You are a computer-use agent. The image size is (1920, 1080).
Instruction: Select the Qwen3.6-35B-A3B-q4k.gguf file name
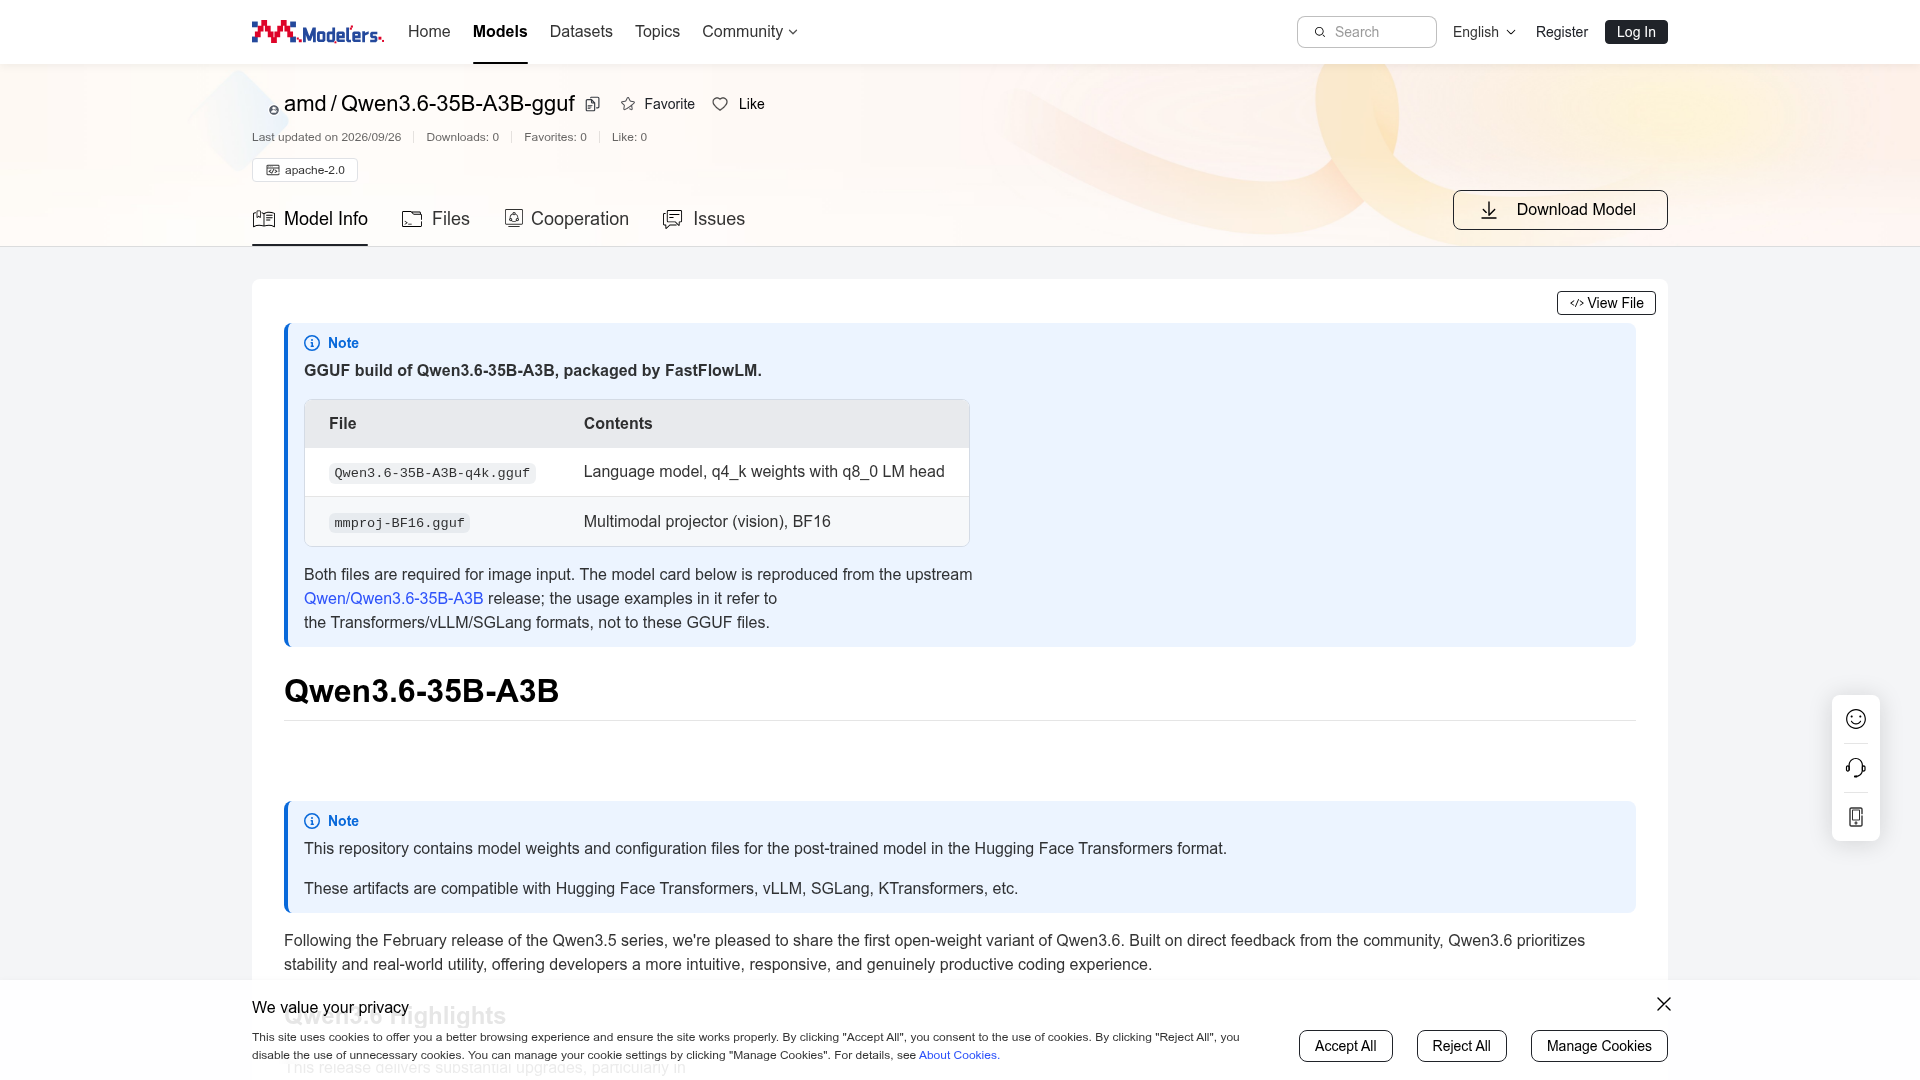(432, 473)
